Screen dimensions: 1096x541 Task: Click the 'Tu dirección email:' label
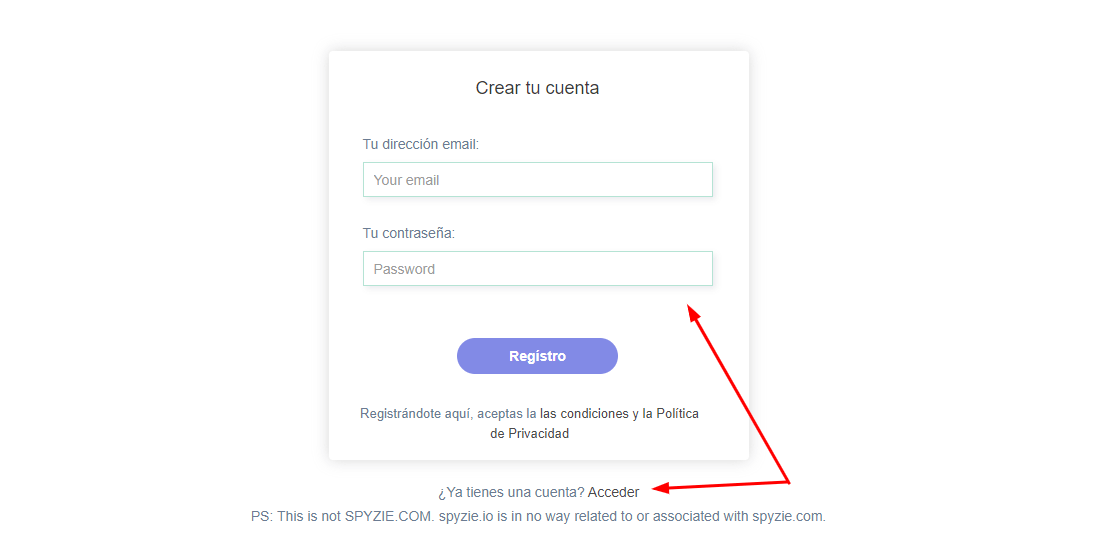pyautogui.click(x=421, y=144)
